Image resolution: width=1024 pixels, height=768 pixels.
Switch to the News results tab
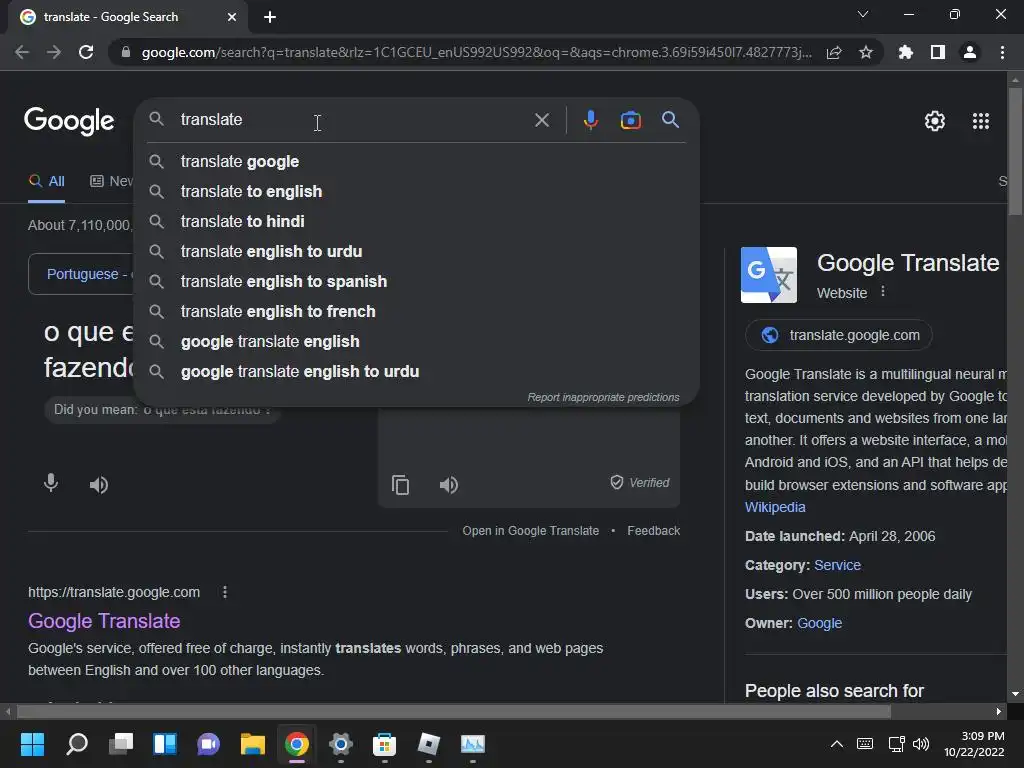point(111,182)
